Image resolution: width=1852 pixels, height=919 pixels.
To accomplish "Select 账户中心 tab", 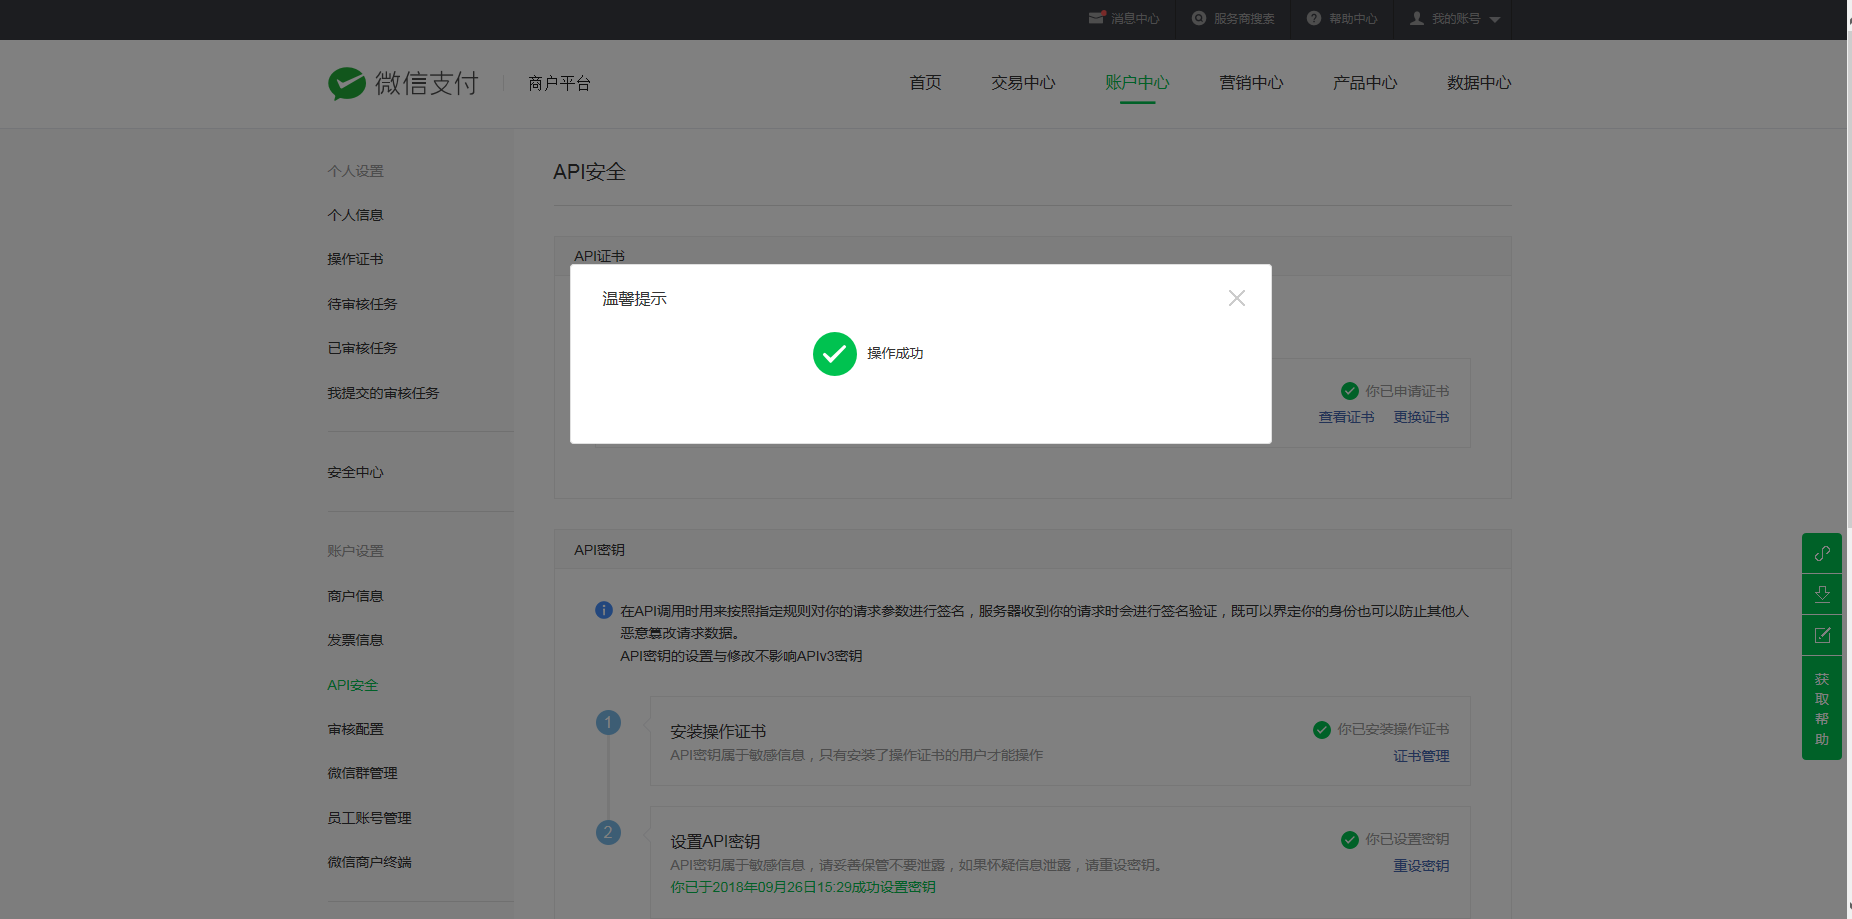I will tap(1137, 83).
